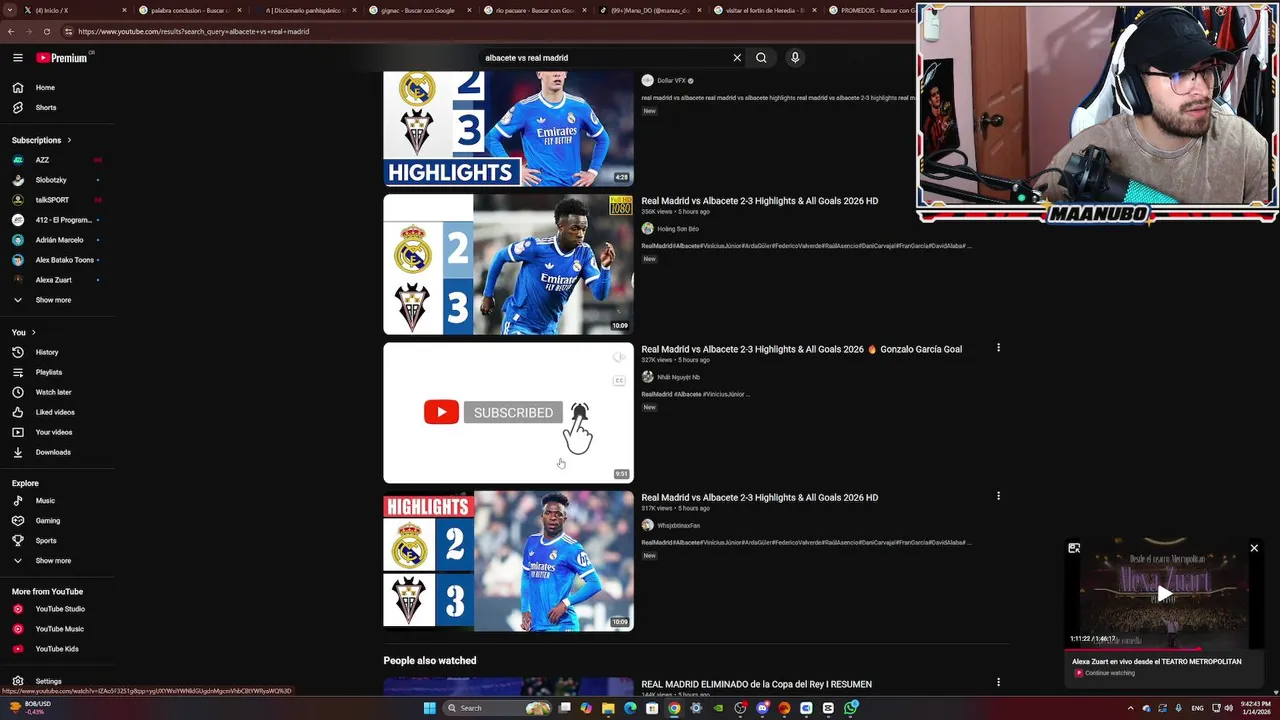1280x720 pixels.
Task: Toggle mute on the hovered video preview
Action: pyautogui.click(x=619, y=357)
